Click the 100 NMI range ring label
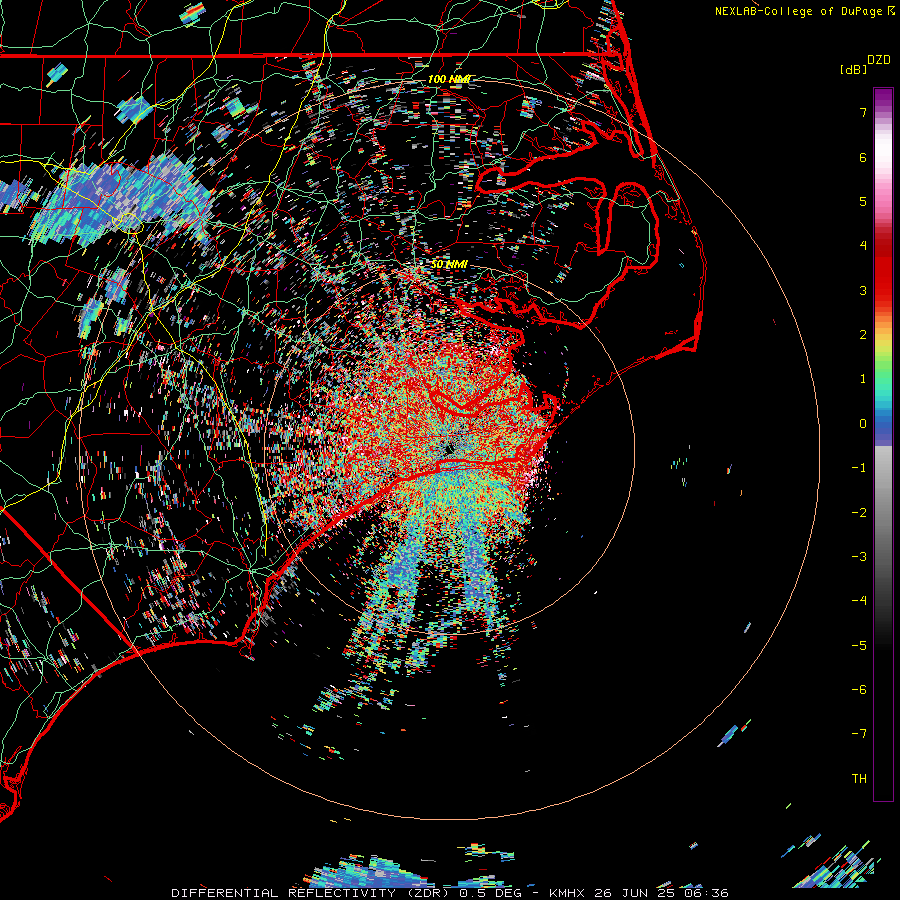 point(448,79)
